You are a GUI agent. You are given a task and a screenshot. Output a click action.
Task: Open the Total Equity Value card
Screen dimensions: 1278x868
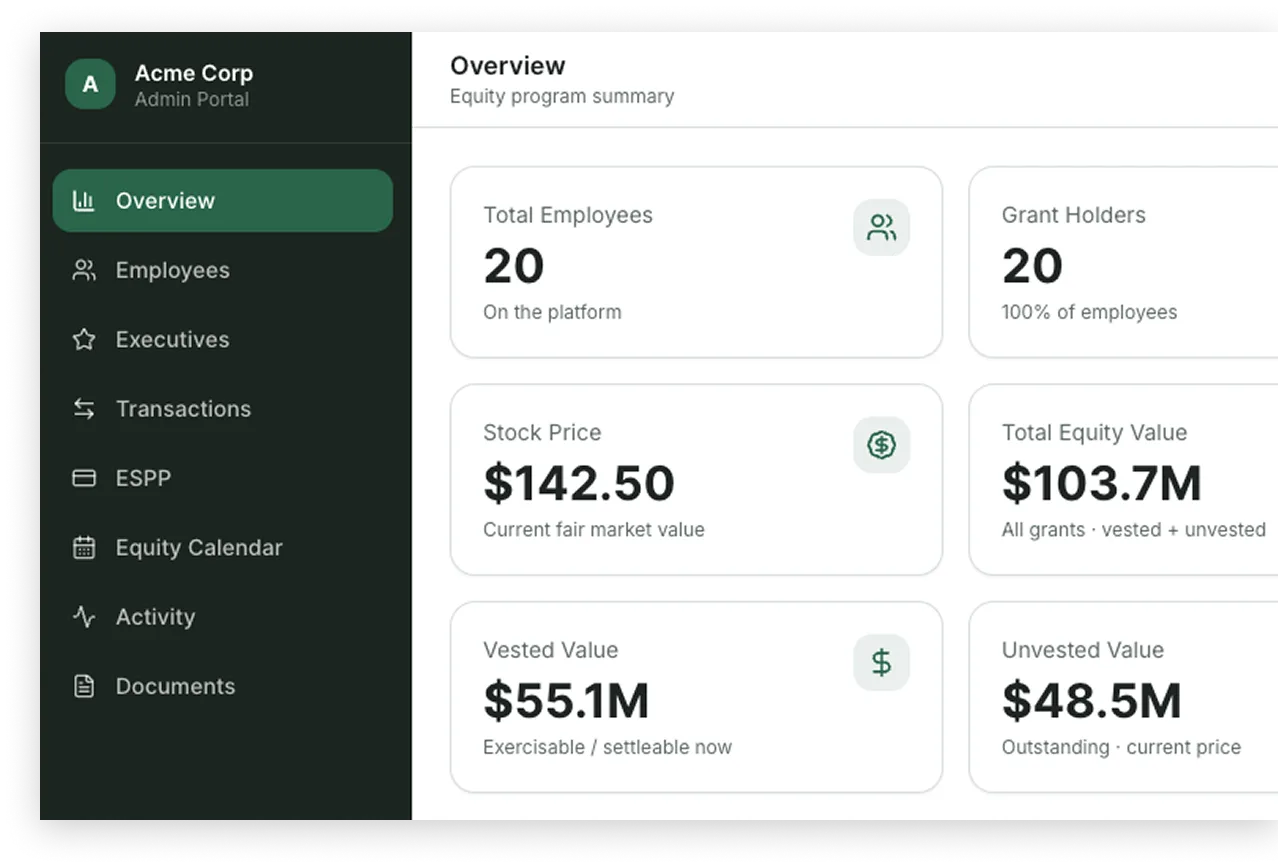coord(1120,480)
